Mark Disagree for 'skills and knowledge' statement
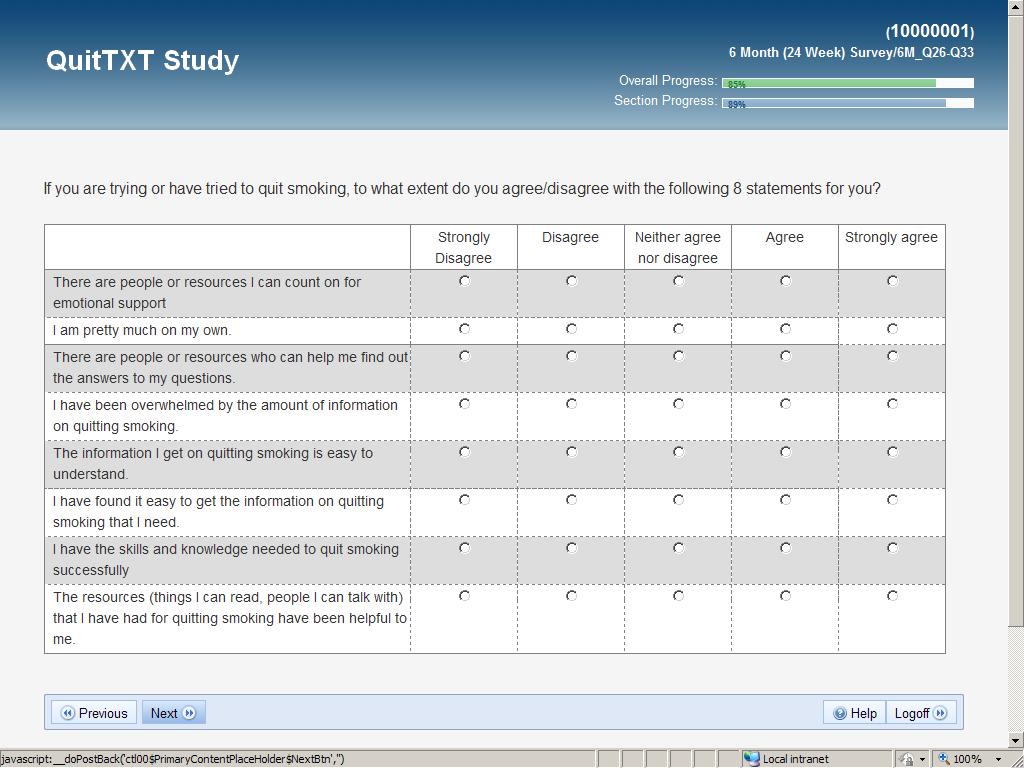This screenshot has width=1024, height=768. click(571, 548)
